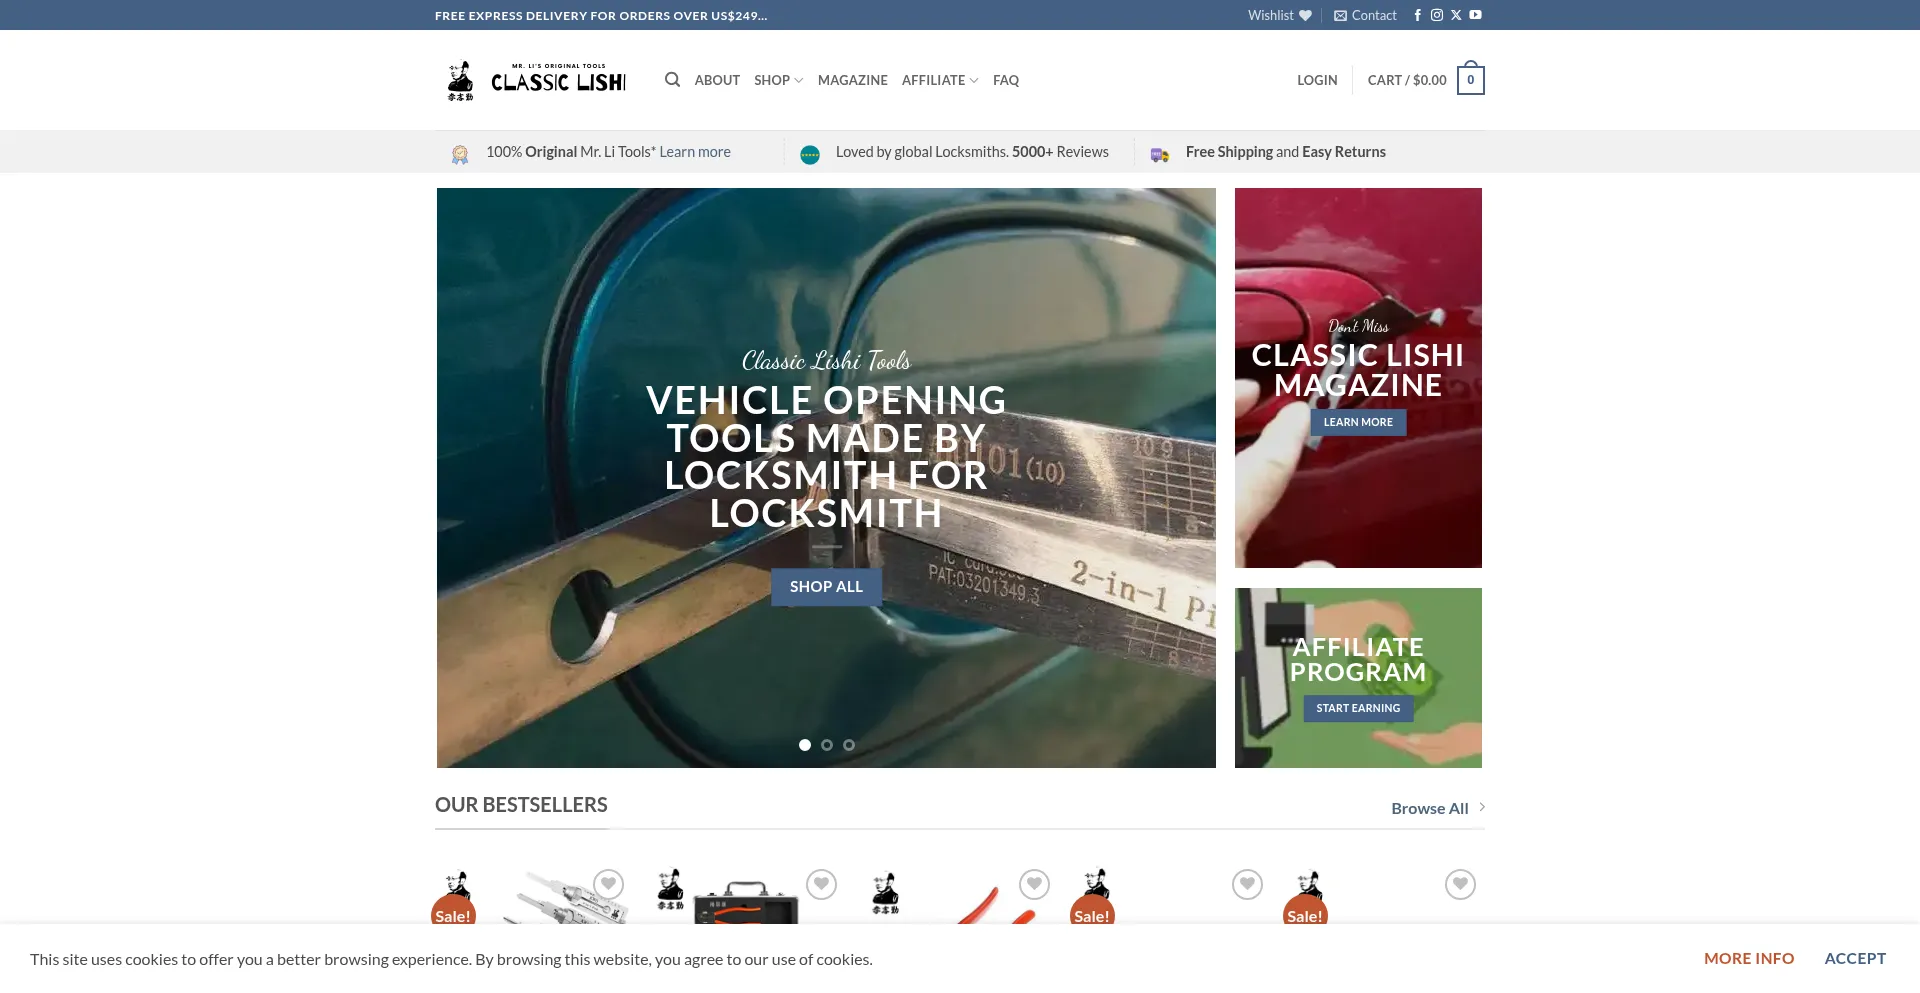The height and width of the screenshot is (993, 1920).
Task: Select the third hero slider dot
Action: (849, 745)
